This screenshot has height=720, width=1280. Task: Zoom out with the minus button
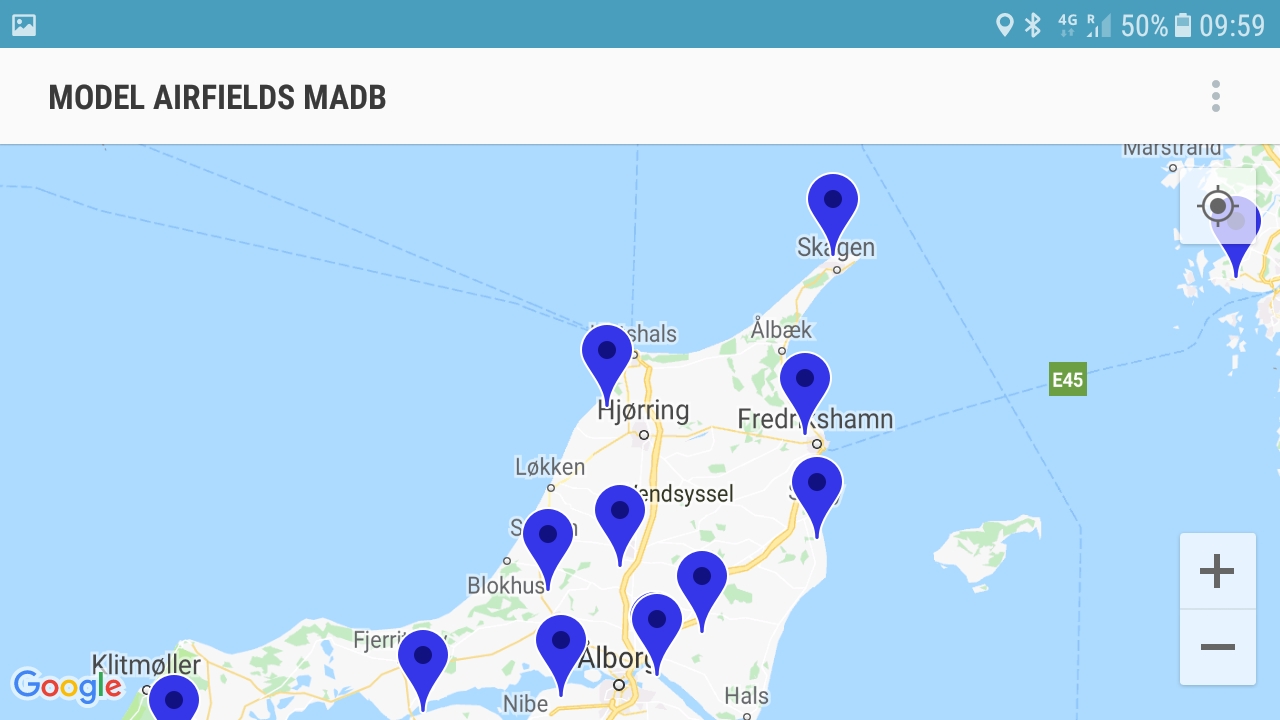click(x=1217, y=647)
